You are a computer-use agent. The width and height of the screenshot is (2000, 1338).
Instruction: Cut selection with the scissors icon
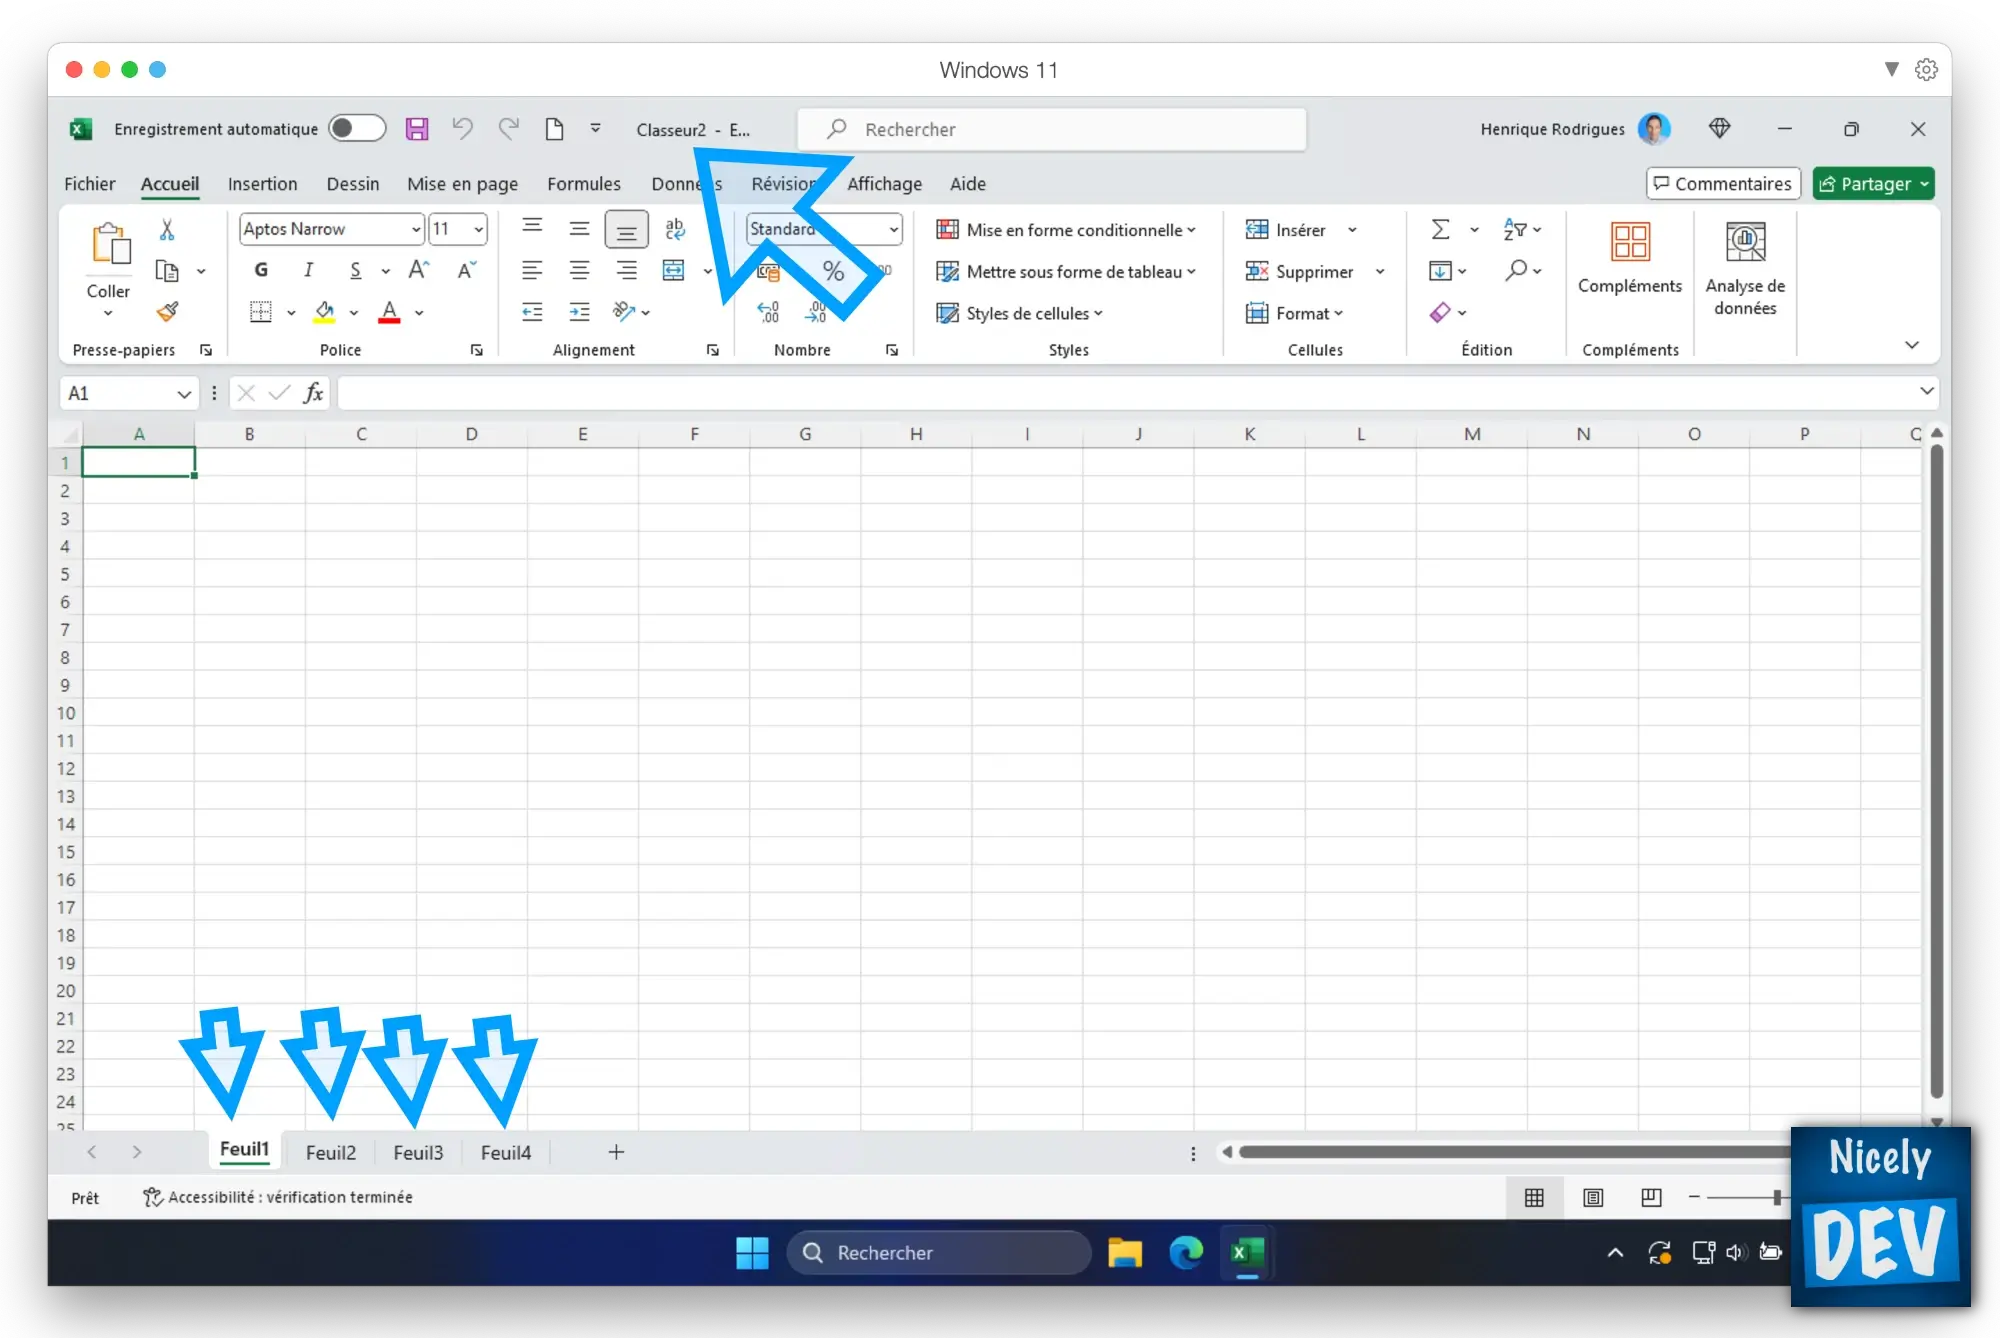[x=167, y=230]
